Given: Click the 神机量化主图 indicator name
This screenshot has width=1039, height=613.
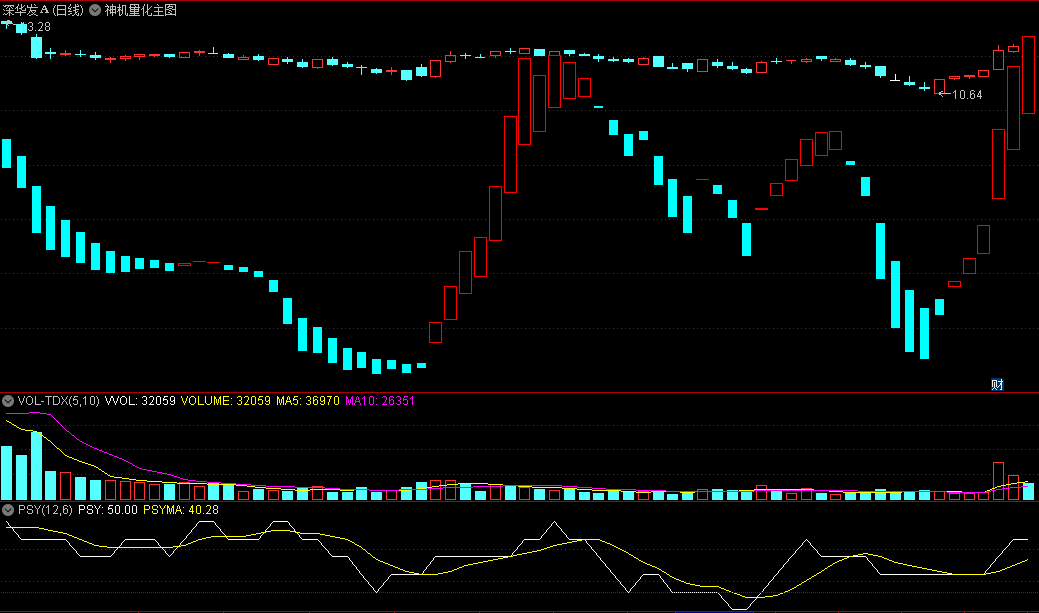Looking at the screenshot, I should point(140,10).
